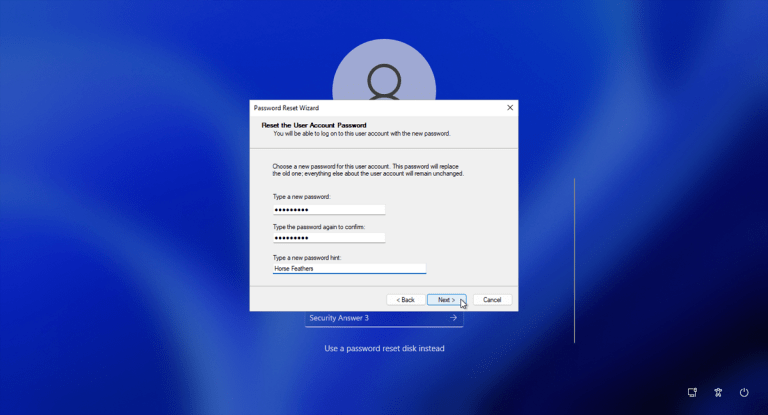This screenshot has width=768, height=415.
Task: Submit Security Answer 3 with the arrow
Action: [x=454, y=318]
